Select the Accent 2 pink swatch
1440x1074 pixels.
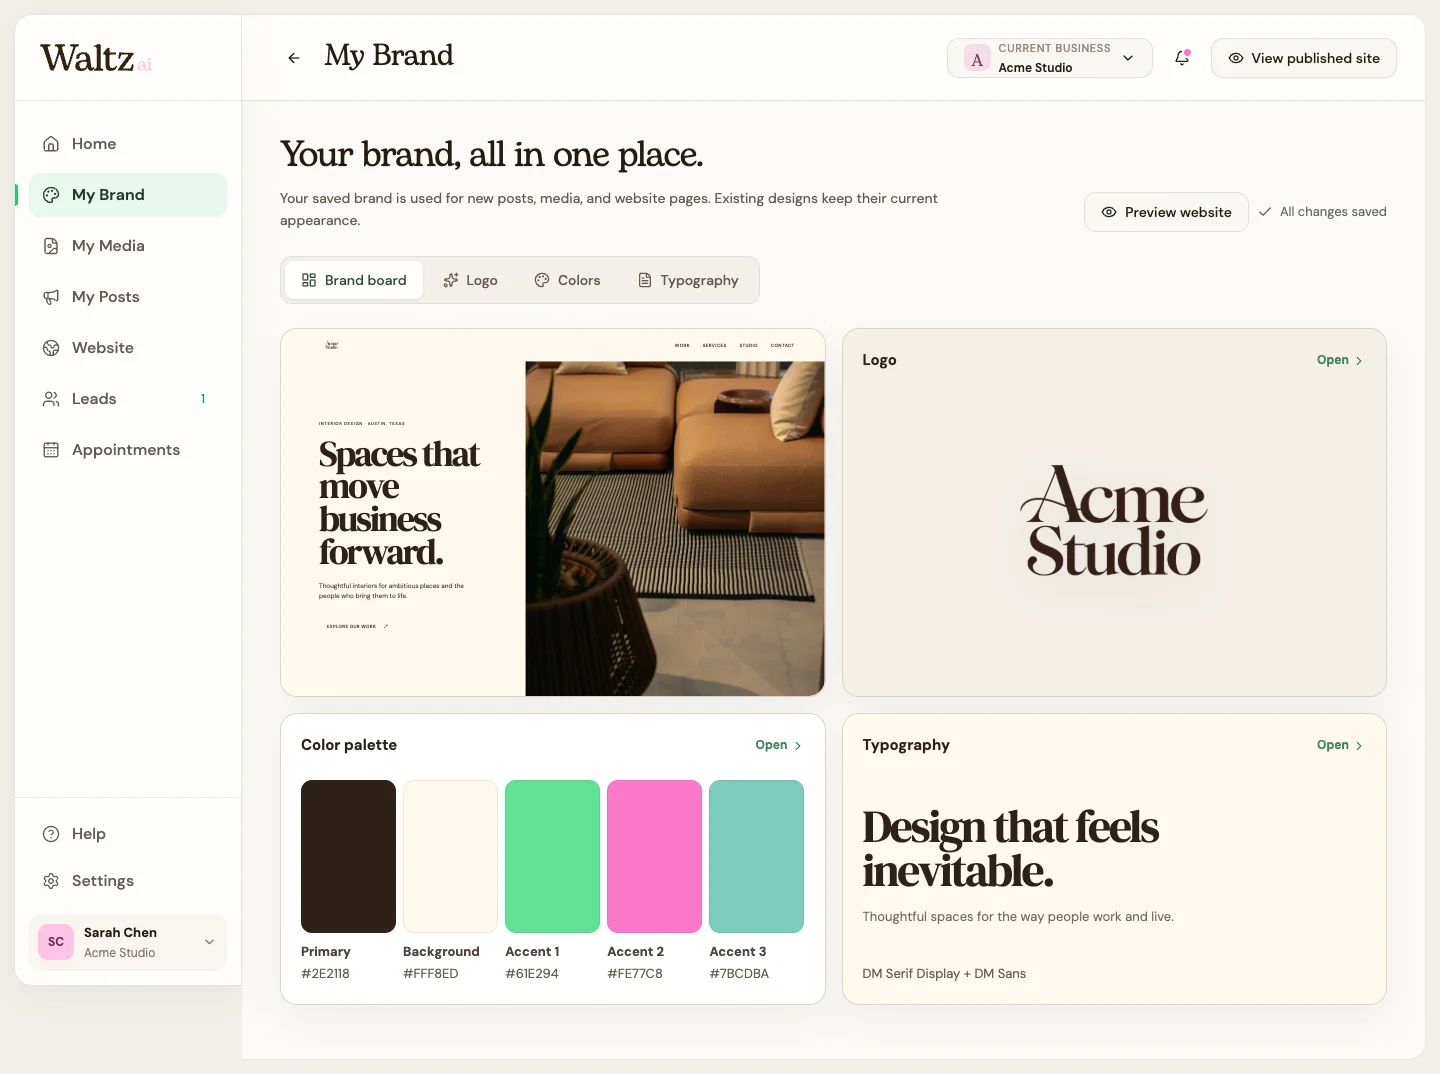point(654,856)
